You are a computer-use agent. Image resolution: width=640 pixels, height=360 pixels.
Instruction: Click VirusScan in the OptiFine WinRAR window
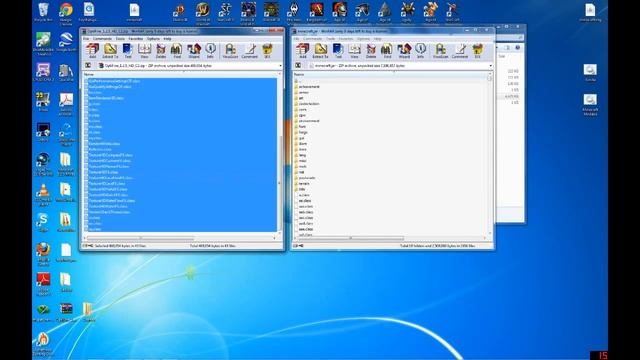pos(230,51)
